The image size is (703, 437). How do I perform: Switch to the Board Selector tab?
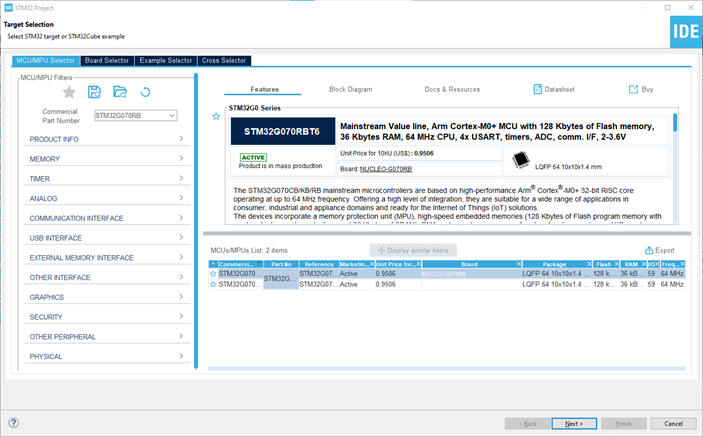(107, 61)
